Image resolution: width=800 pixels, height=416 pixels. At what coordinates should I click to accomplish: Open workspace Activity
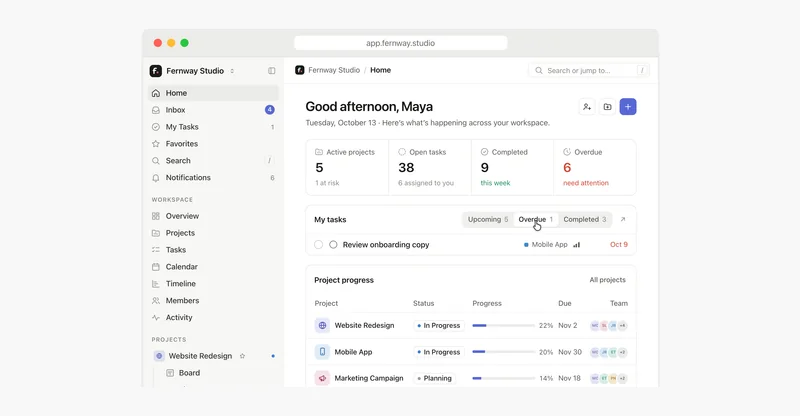[x=213, y=317]
